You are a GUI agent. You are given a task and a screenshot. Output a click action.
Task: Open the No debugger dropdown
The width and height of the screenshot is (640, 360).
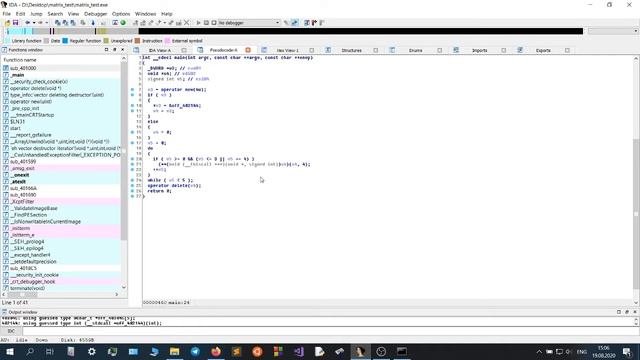click(x=249, y=23)
